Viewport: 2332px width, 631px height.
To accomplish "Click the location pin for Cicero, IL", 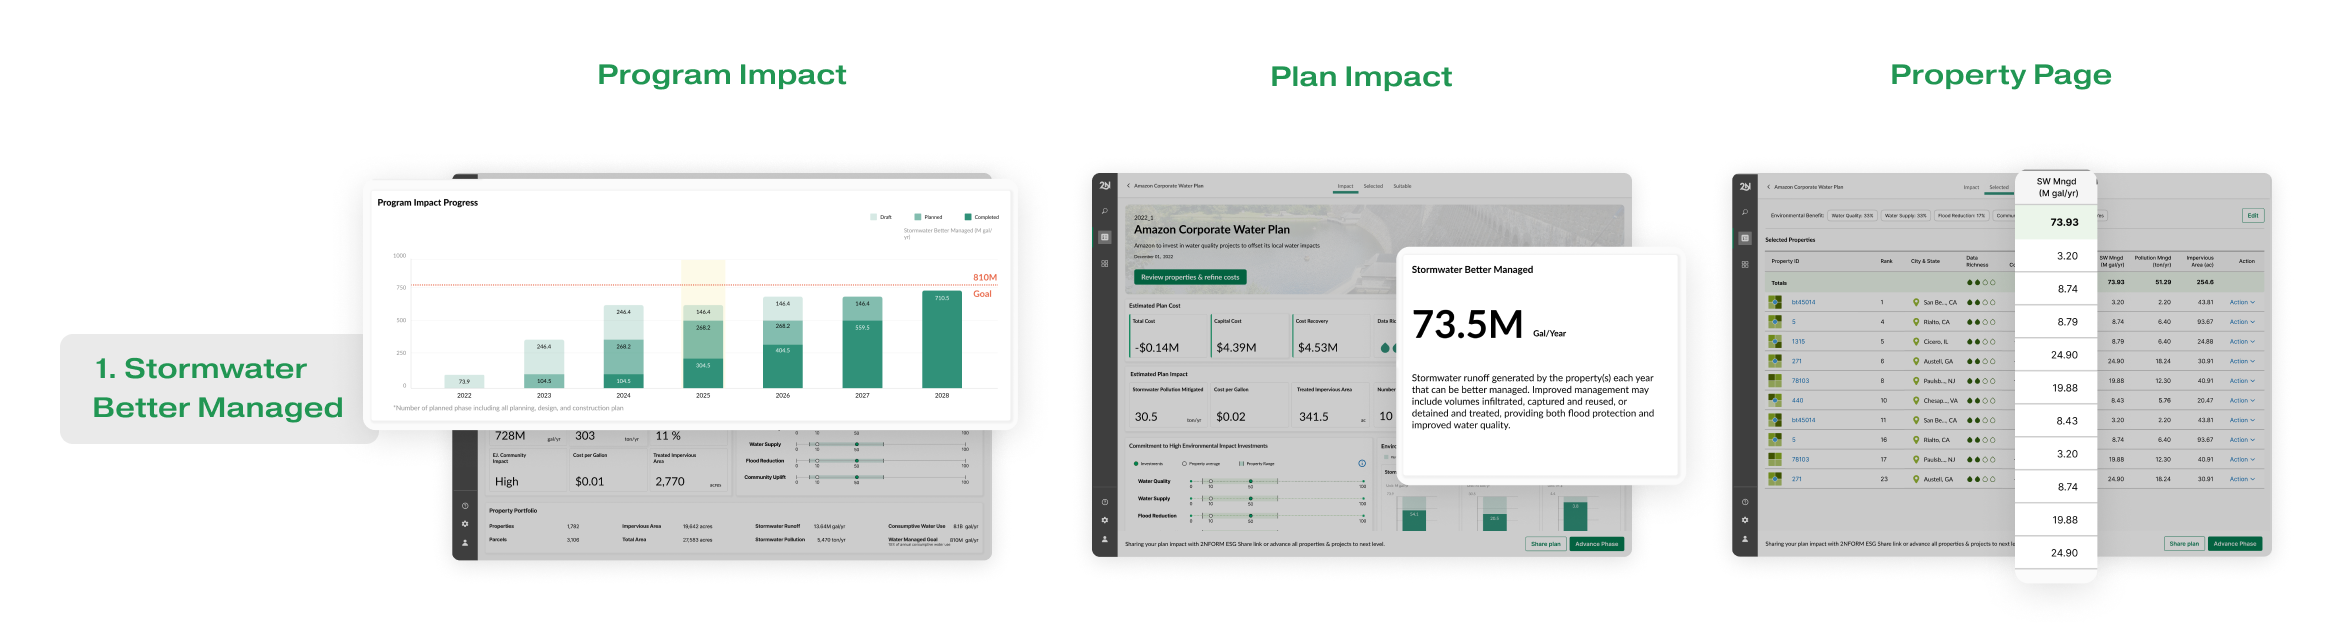I will 1916,341.
